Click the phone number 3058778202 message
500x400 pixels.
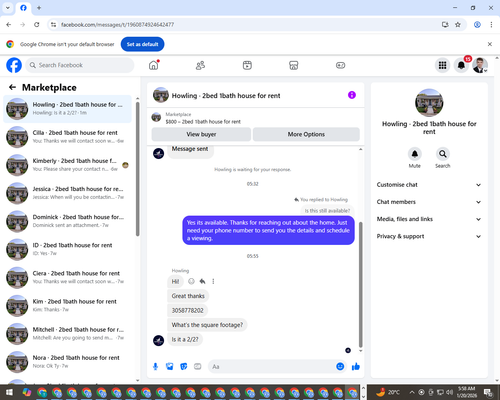(x=187, y=310)
